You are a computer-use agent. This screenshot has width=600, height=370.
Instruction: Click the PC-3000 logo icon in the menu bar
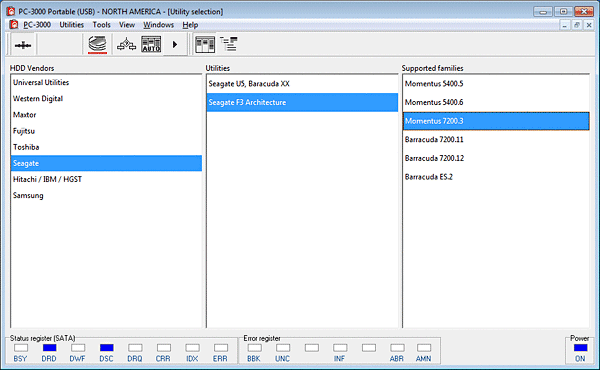(x=14, y=24)
